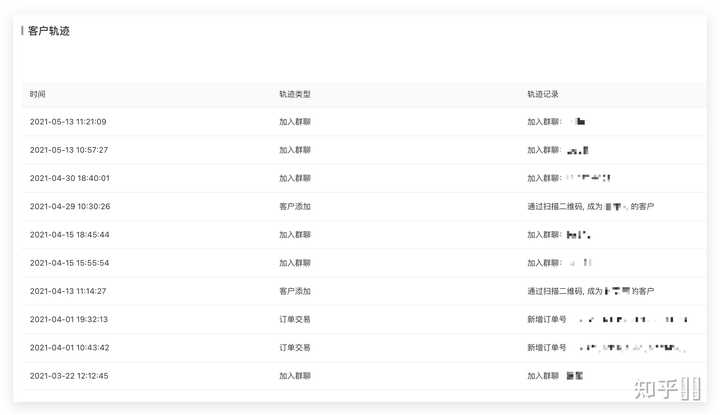720x415 pixels.
Task: Click 客户添加 type in the 04-29 row
Action: pyautogui.click(x=295, y=206)
